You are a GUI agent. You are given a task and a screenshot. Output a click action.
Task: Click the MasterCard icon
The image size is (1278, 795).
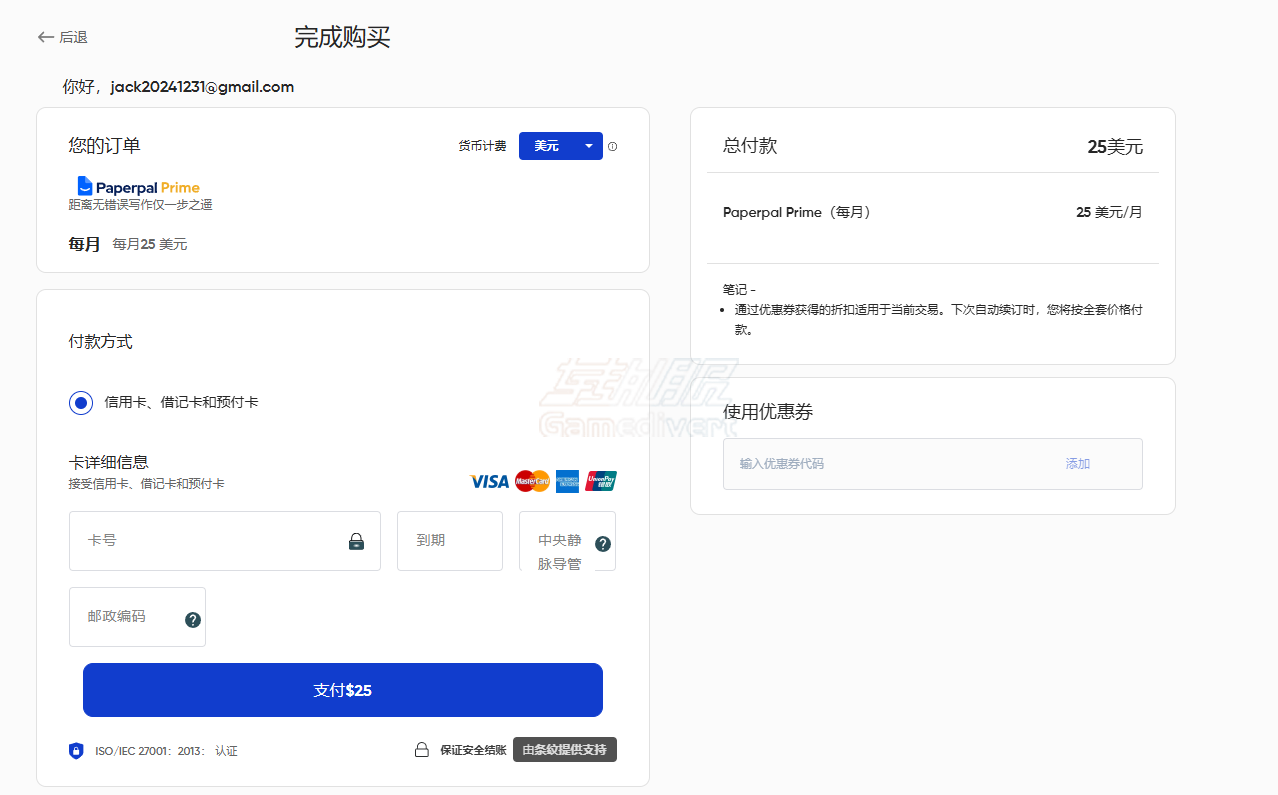click(532, 481)
